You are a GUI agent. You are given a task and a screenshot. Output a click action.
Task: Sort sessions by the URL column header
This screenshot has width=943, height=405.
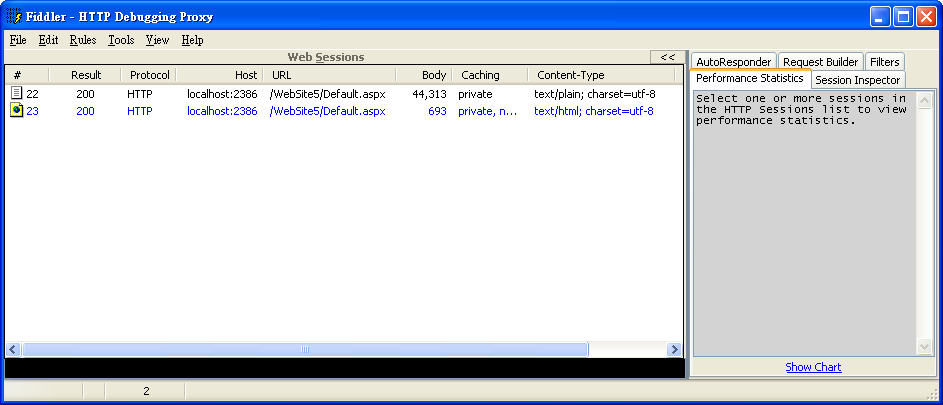point(330,75)
